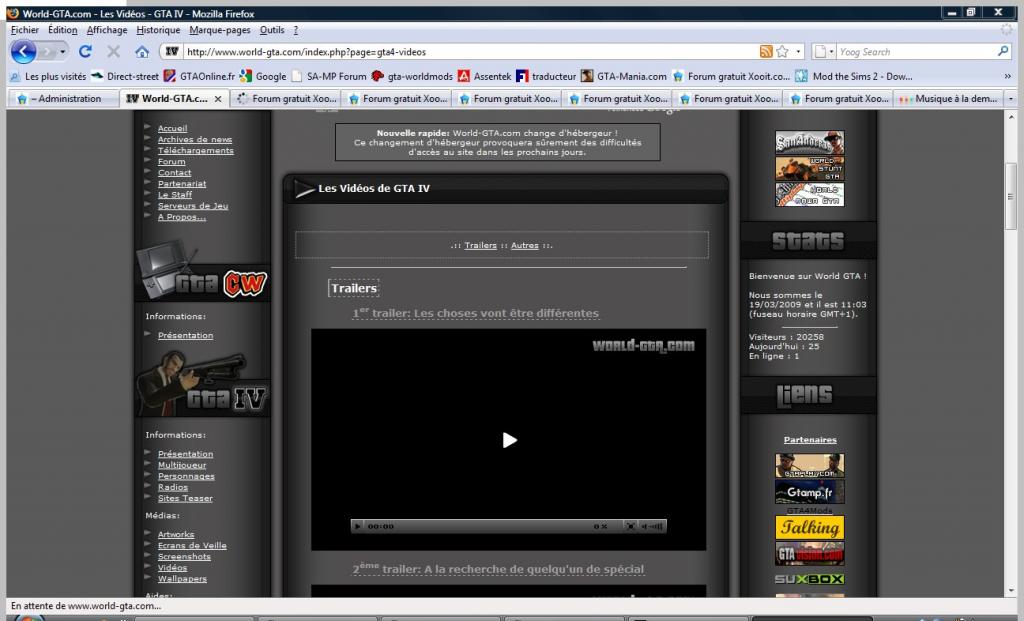The height and width of the screenshot is (621, 1024).
Task: Jump to the Autres anchor link
Action: coord(524,246)
